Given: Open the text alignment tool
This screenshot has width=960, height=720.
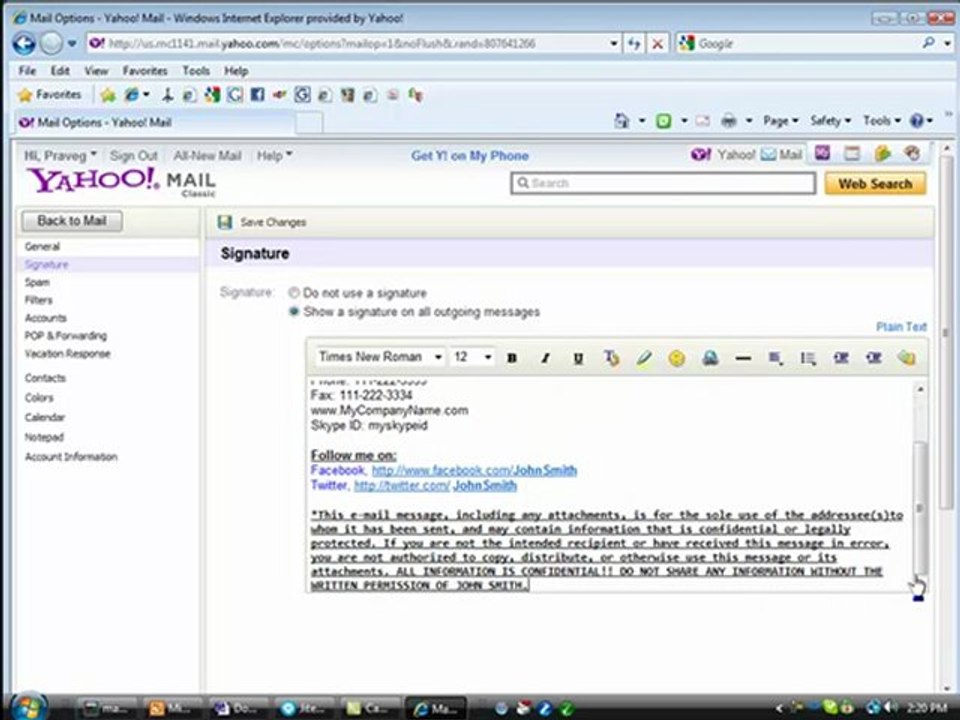Looking at the screenshot, I should [776, 358].
